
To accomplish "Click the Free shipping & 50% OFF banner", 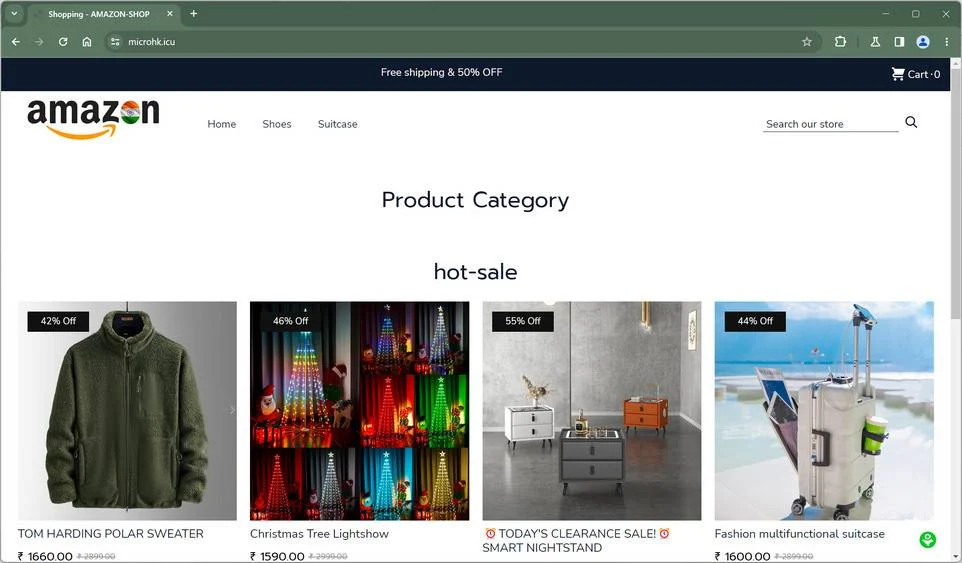I will click(x=442, y=72).
